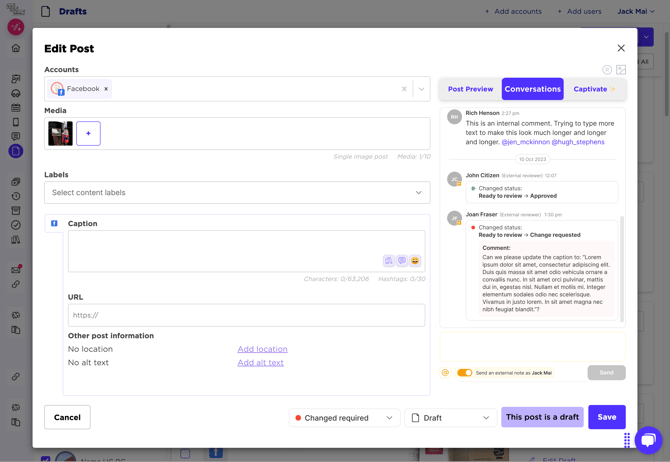
Task: Click into the URL input field
Action: [246, 315]
